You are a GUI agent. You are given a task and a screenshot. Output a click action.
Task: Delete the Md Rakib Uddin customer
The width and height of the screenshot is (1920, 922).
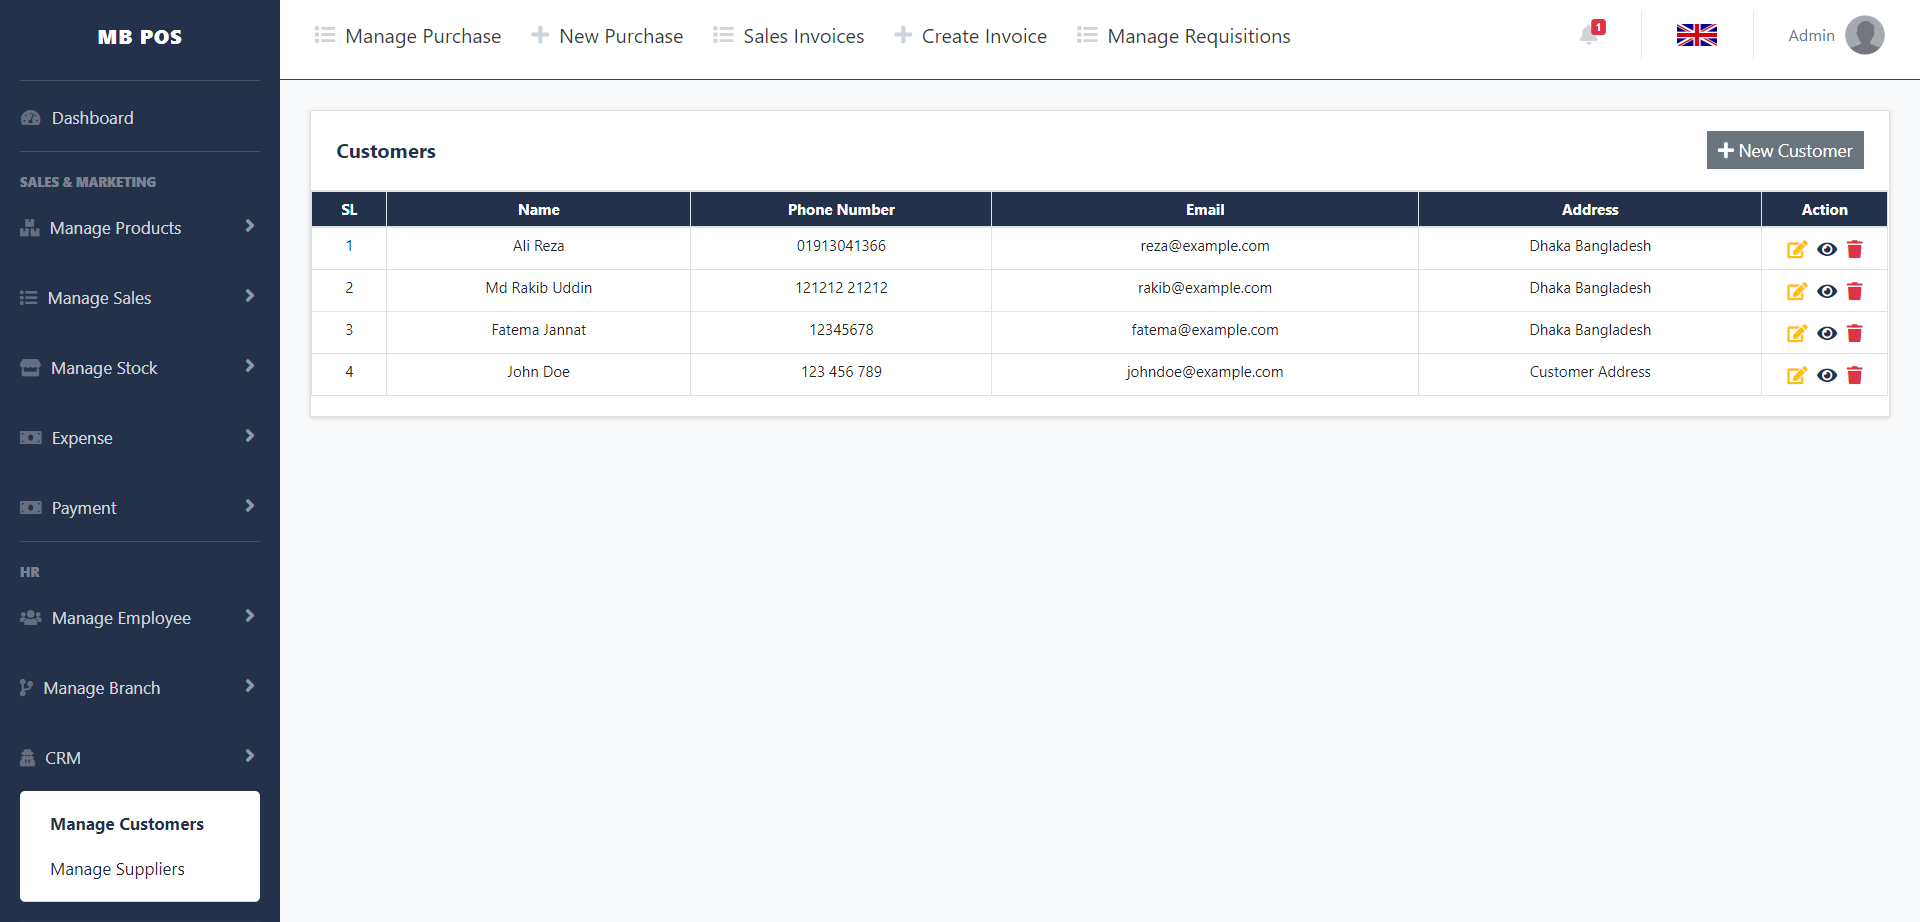pos(1854,291)
